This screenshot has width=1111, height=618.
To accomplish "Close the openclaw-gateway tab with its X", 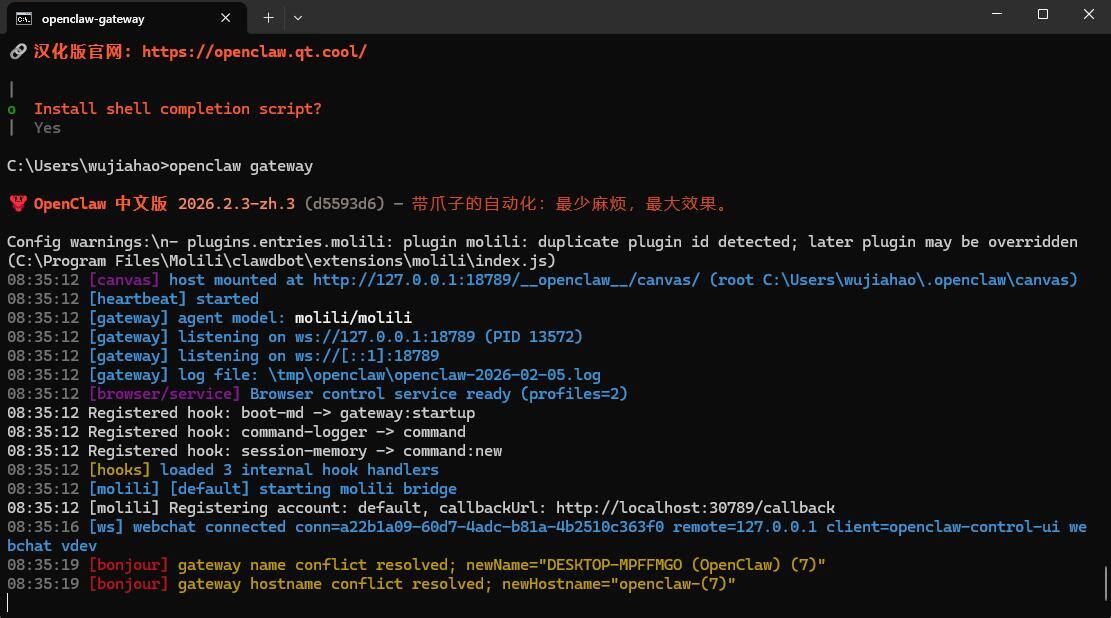I will [225, 17].
